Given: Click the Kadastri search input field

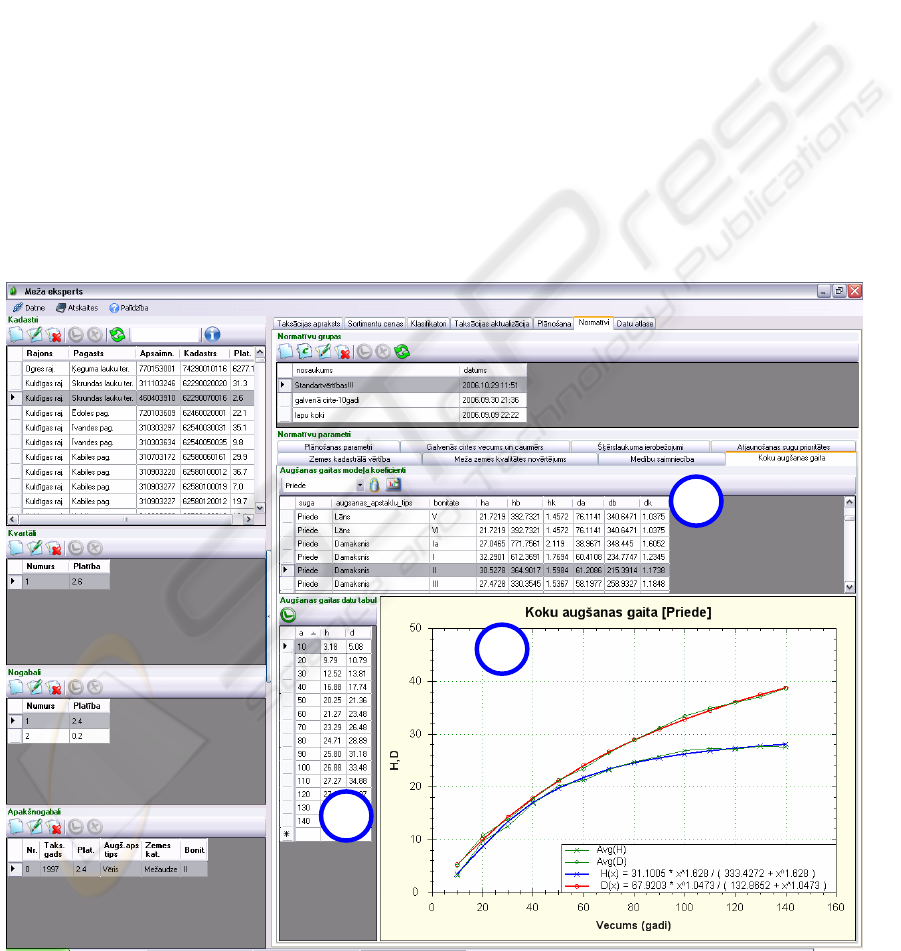Looking at the screenshot, I should (166, 335).
